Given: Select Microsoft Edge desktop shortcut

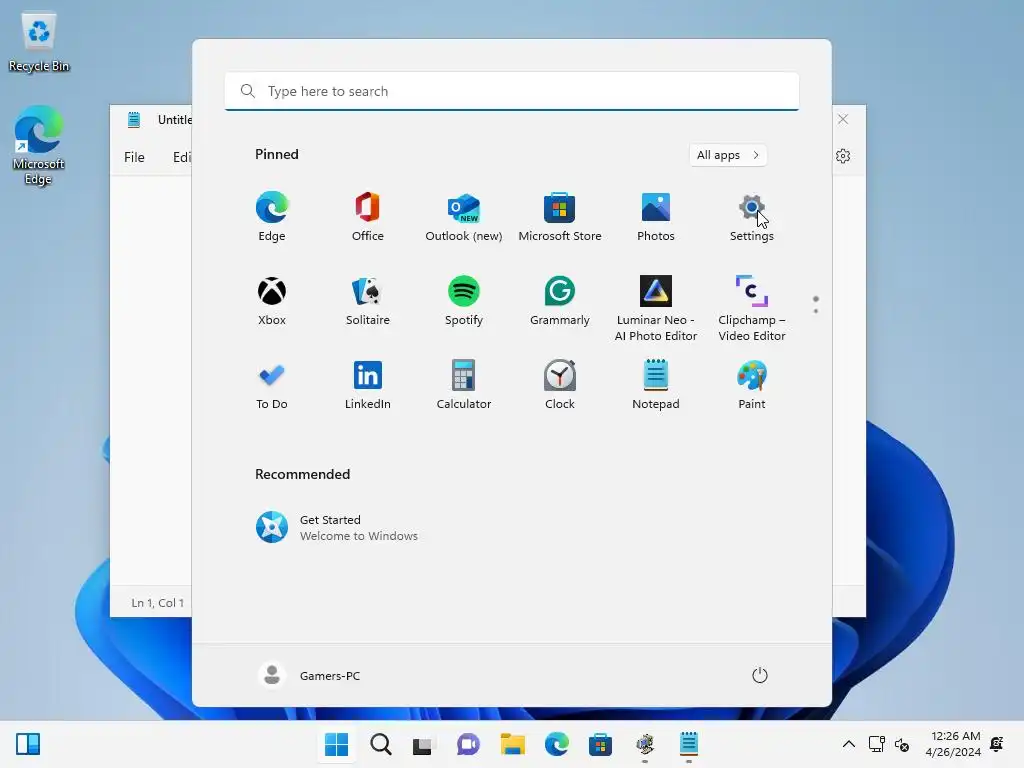Looking at the screenshot, I should point(39,145).
